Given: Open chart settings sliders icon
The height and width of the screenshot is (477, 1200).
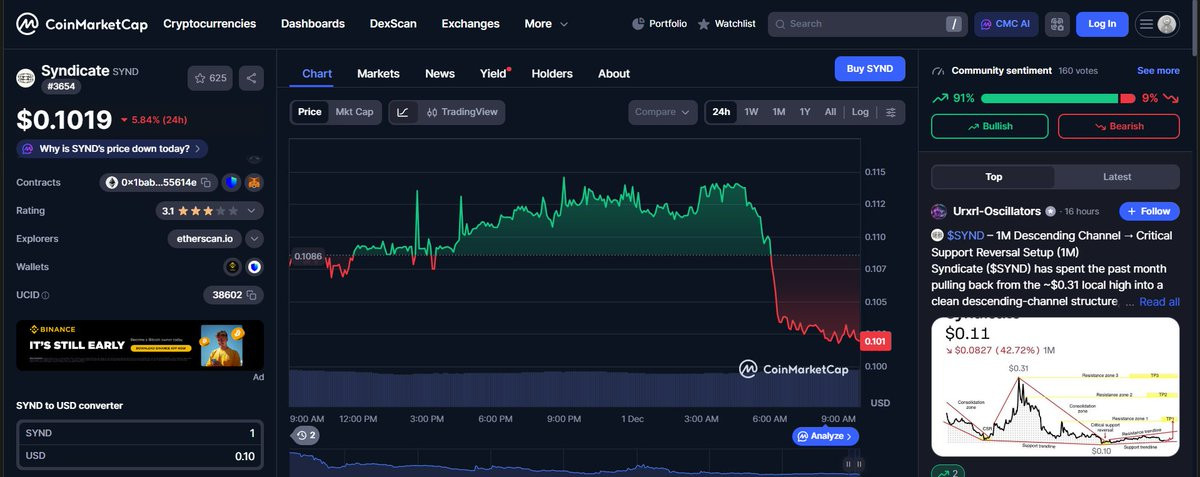Looking at the screenshot, I should [891, 112].
